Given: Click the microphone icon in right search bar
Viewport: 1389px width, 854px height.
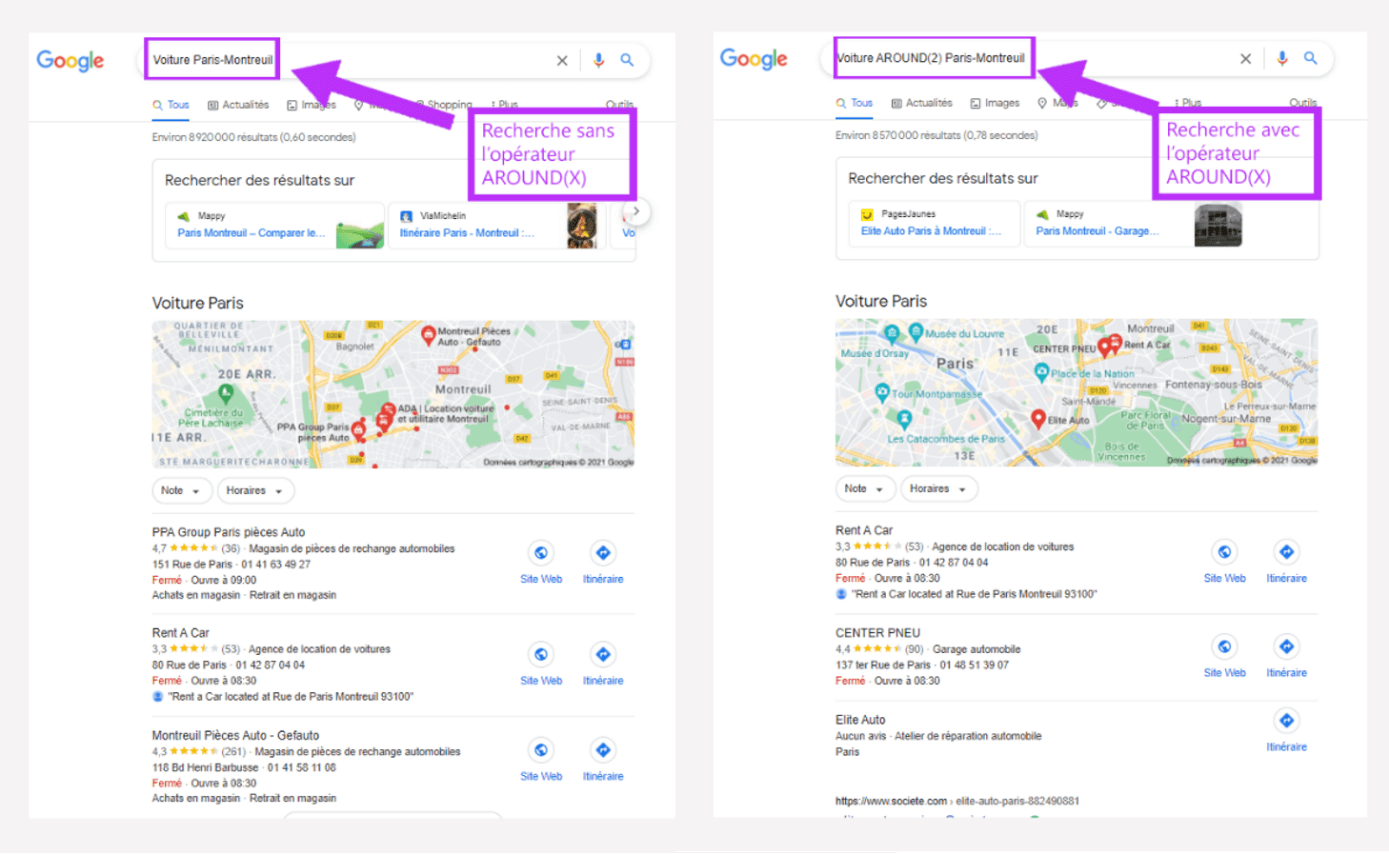Looking at the screenshot, I should (x=1282, y=59).
